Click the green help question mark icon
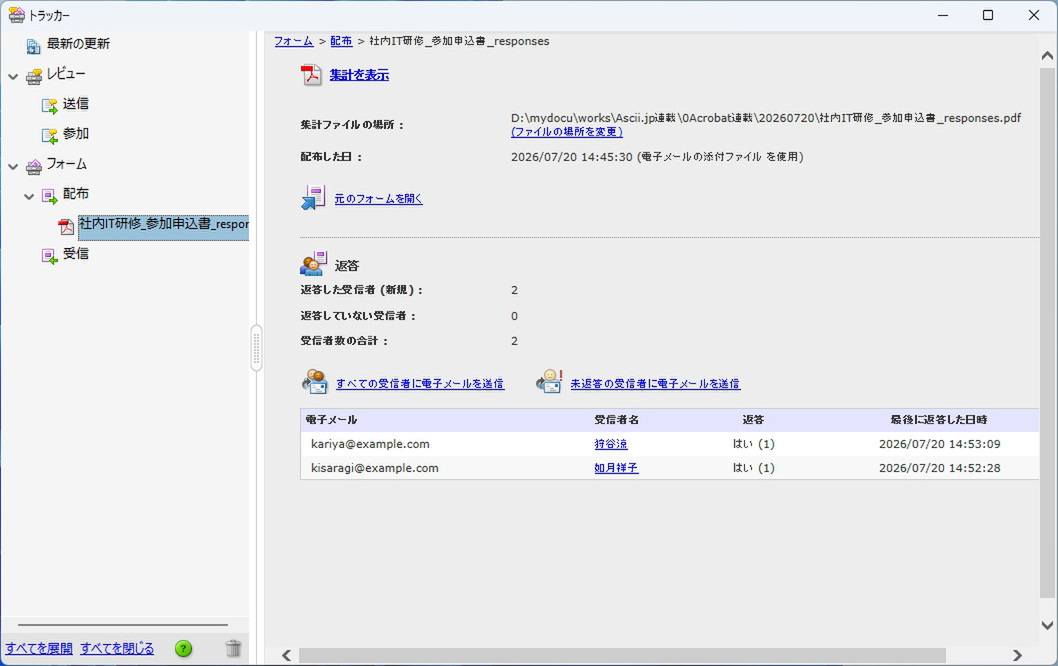Image resolution: width=1058 pixels, height=666 pixels. pyautogui.click(x=184, y=648)
